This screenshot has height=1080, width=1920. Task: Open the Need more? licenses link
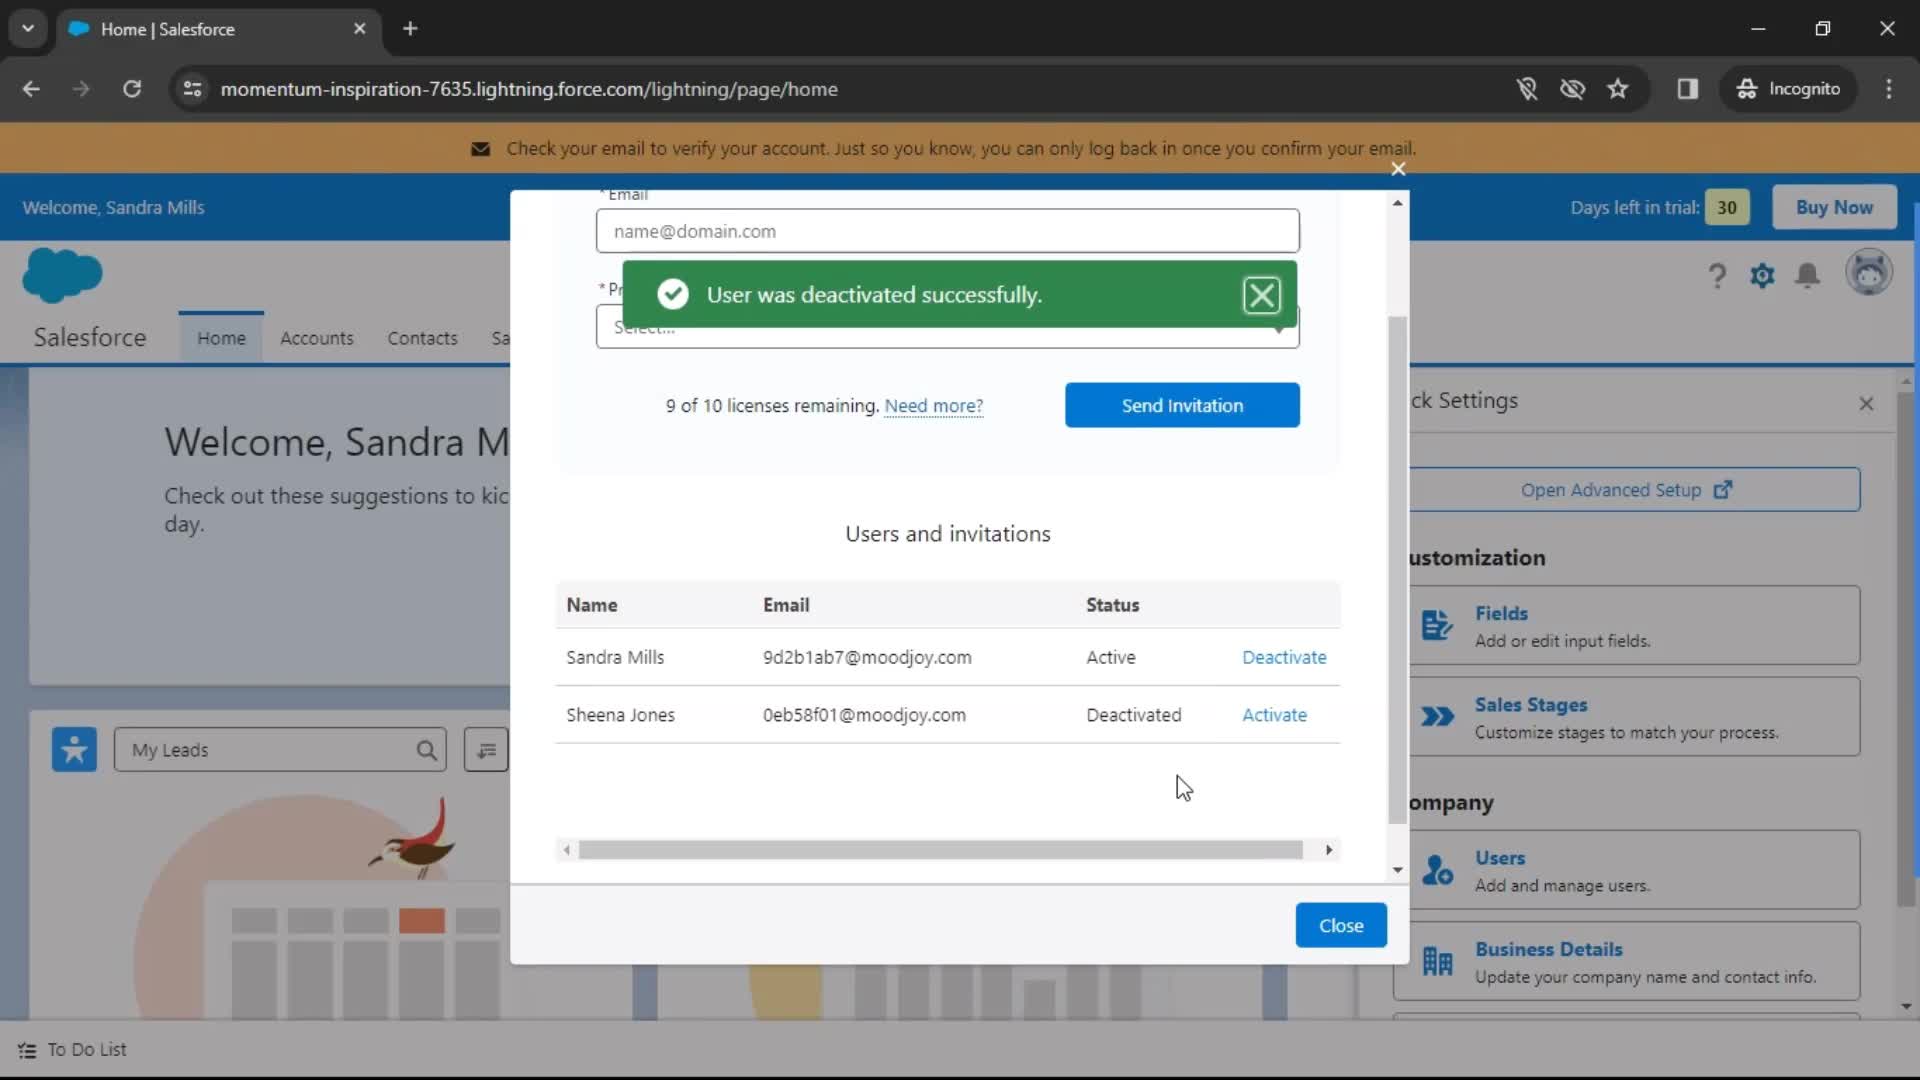coord(933,406)
